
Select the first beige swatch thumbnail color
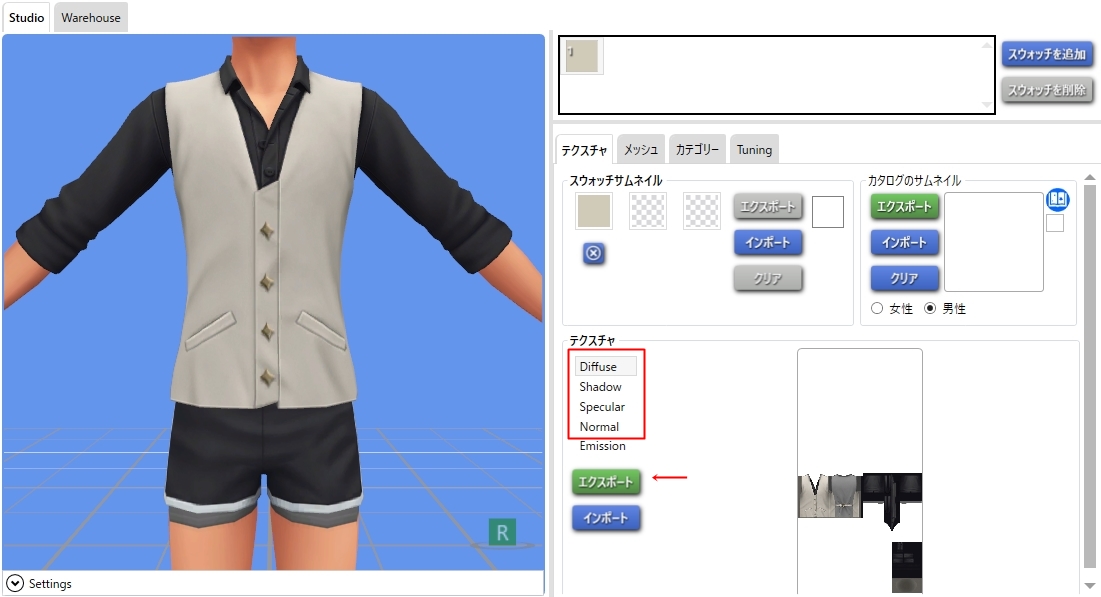[x=593, y=211]
